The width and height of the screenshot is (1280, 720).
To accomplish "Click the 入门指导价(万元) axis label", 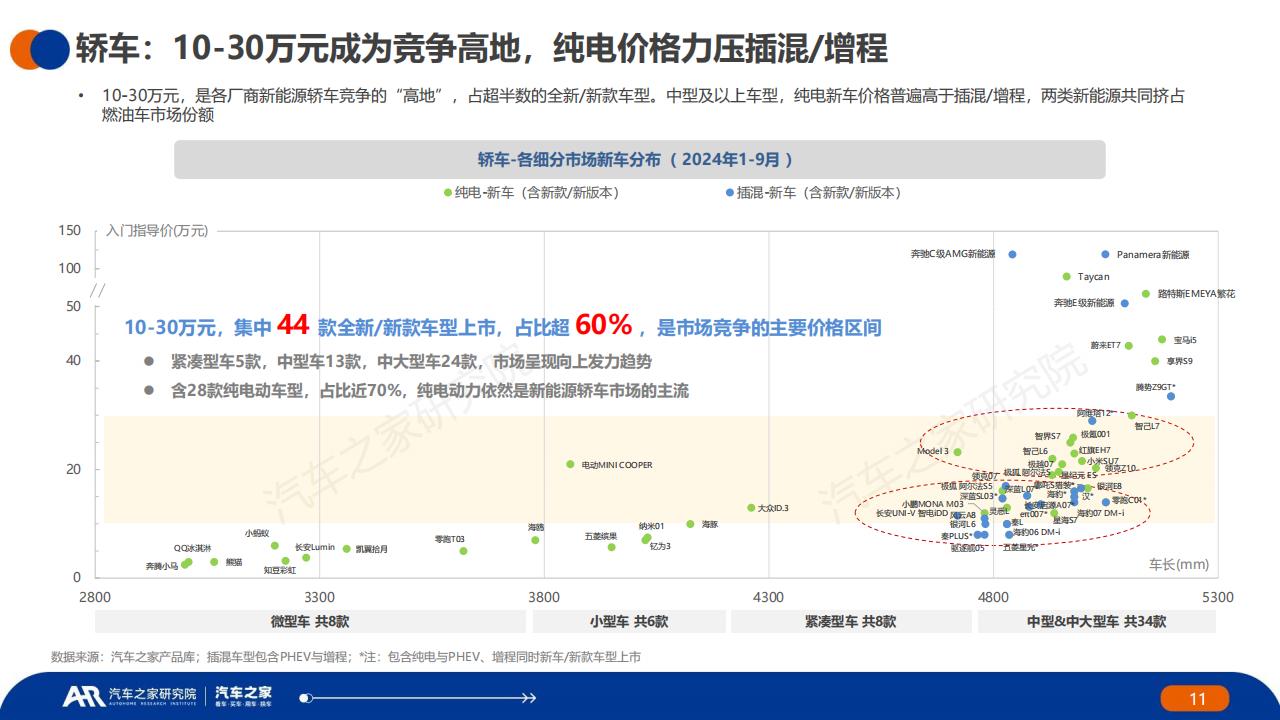I will pos(157,231).
